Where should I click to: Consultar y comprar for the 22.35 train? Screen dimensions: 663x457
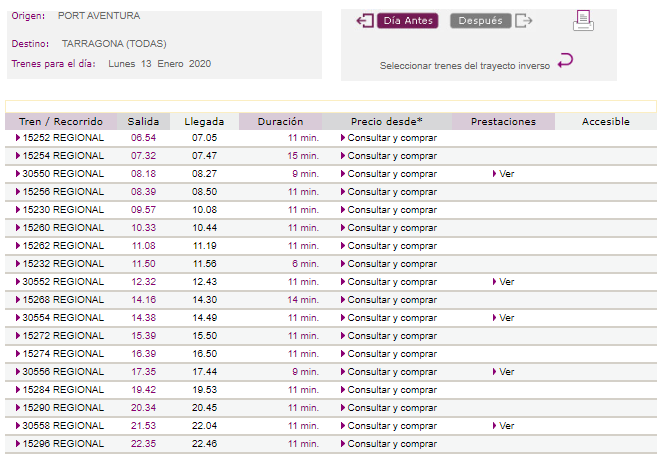point(389,444)
